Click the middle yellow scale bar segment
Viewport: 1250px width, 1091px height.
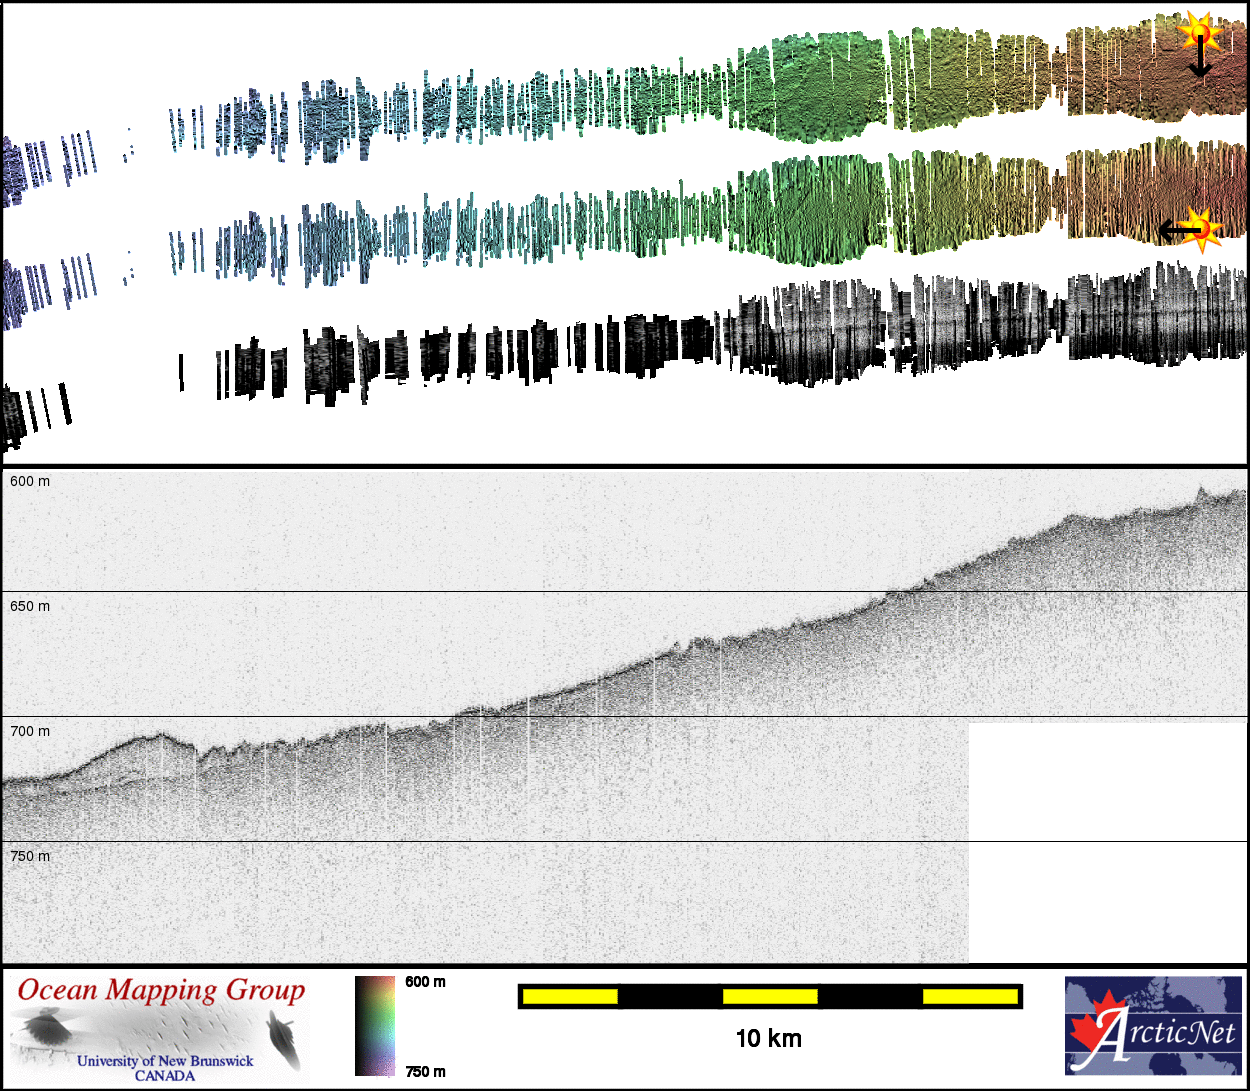[x=769, y=996]
